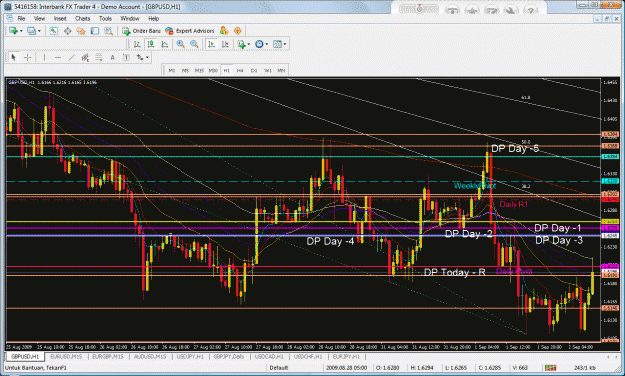Select the H1 timeframe button
This screenshot has width=625, height=376.
pos(226,71)
